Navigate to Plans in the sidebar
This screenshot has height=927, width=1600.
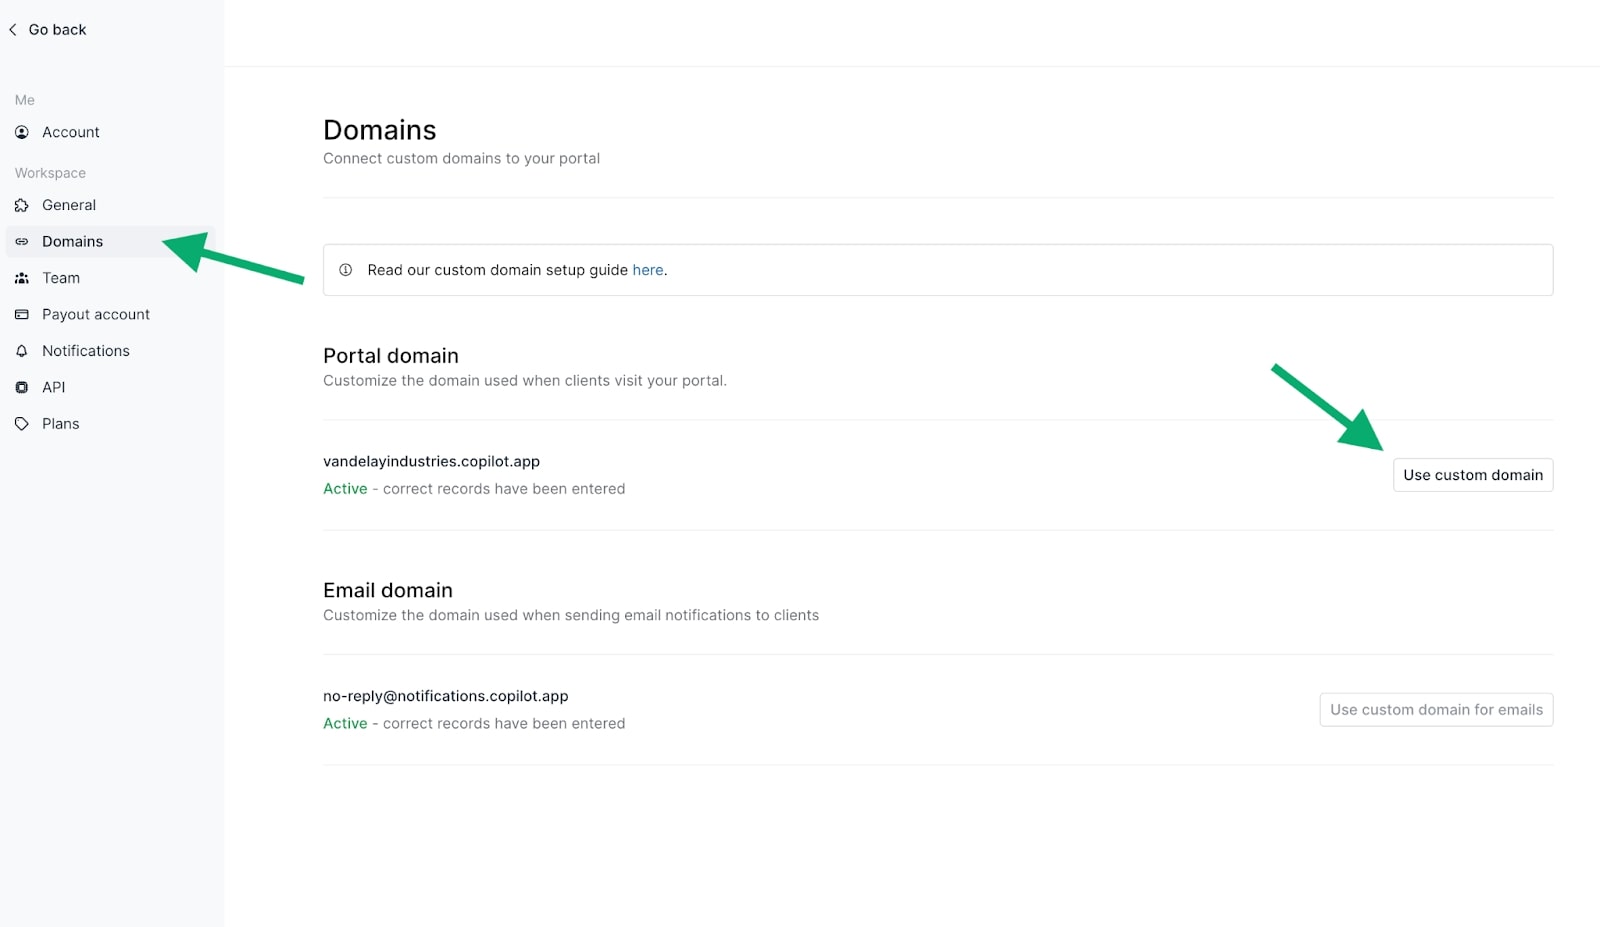tap(60, 423)
